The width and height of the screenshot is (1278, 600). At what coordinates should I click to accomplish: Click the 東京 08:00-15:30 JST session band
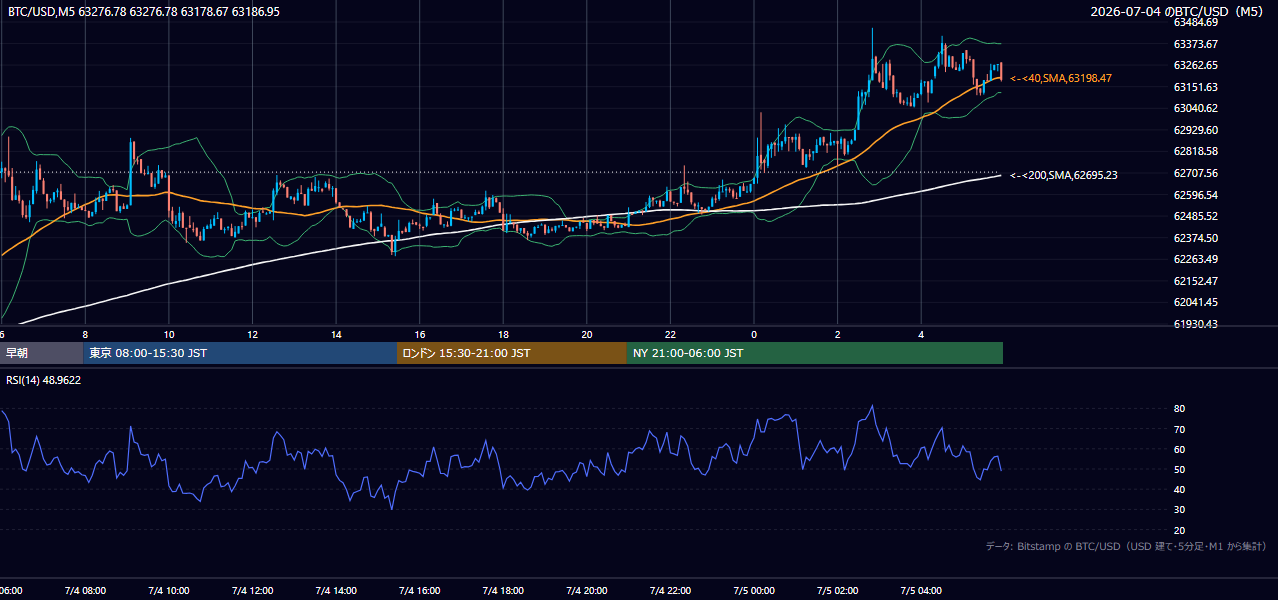[240, 353]
